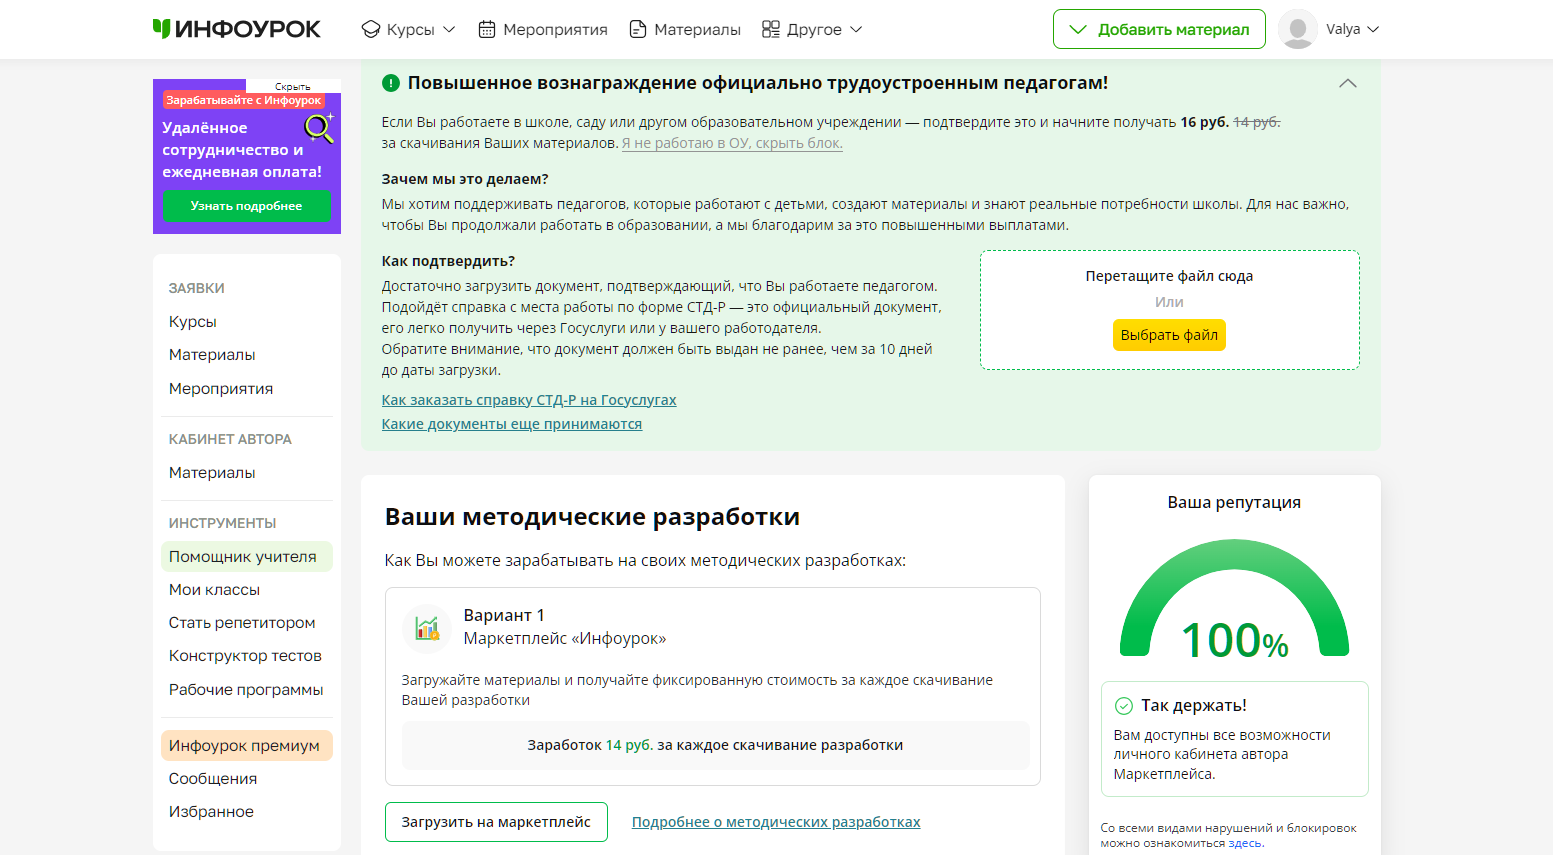Click the здесь link about violations

pyautogui.click(x=1245, y=843)
